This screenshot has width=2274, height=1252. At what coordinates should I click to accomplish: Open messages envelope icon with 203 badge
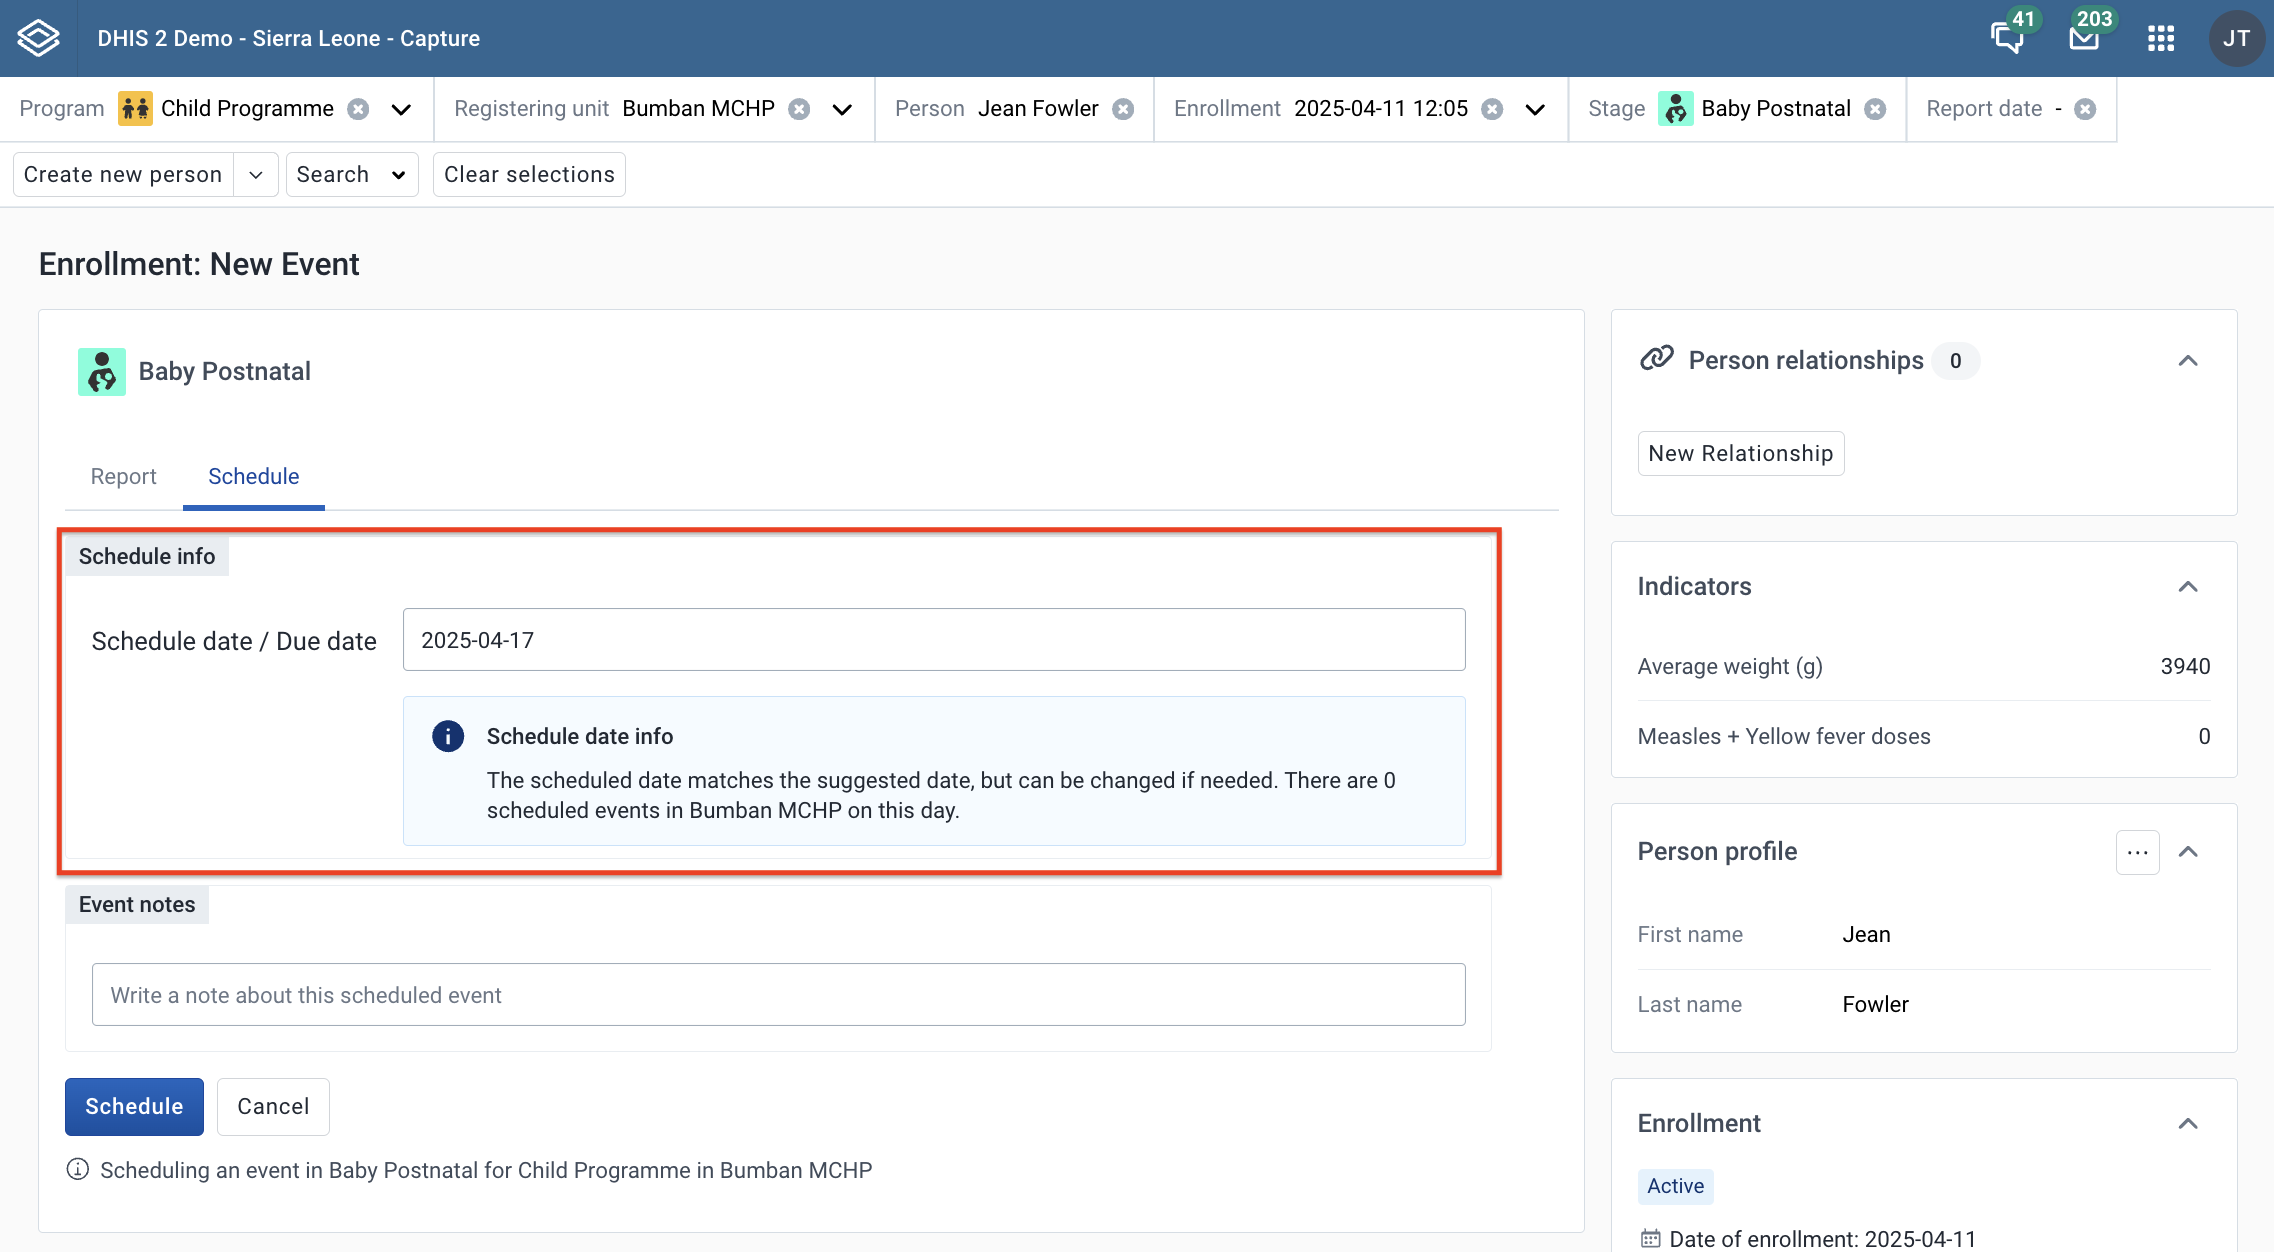coord(2084,38)
